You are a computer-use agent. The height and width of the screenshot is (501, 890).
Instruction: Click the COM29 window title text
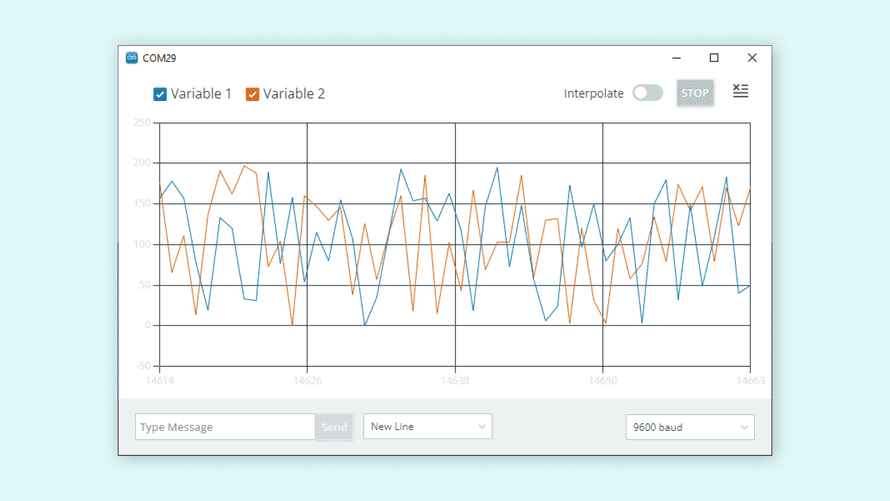[x=159, y=58]
